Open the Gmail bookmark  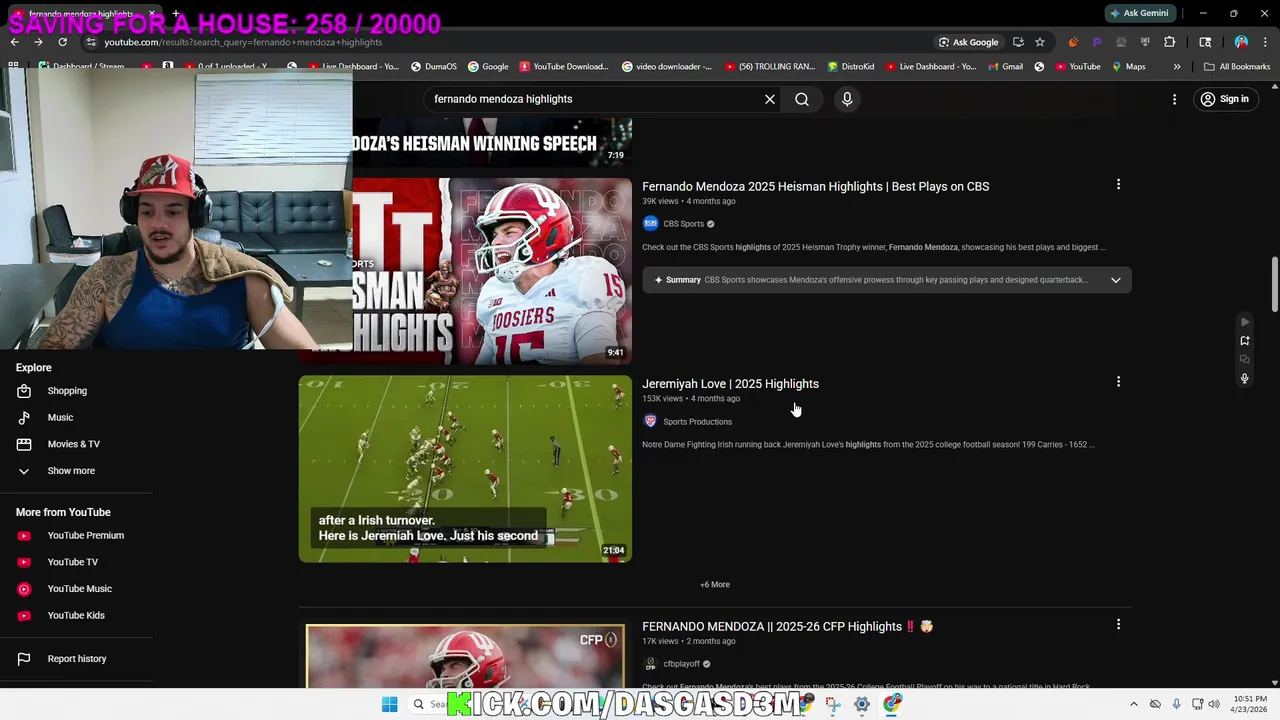[x=1005, y=67]
